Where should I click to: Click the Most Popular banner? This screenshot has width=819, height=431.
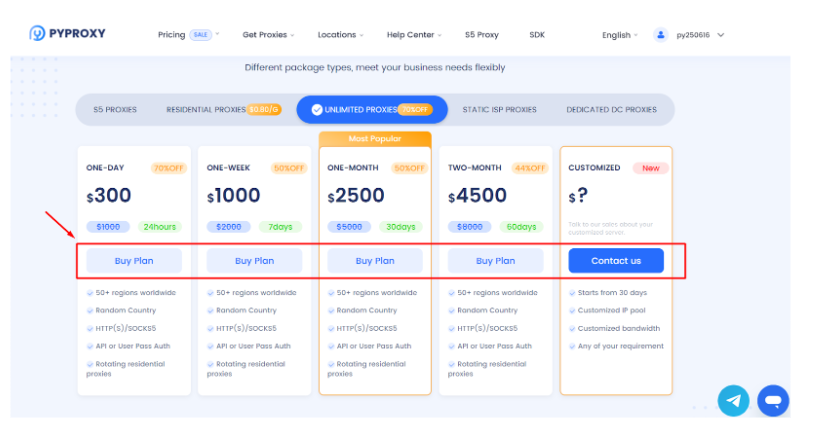(x=375, y=138)
